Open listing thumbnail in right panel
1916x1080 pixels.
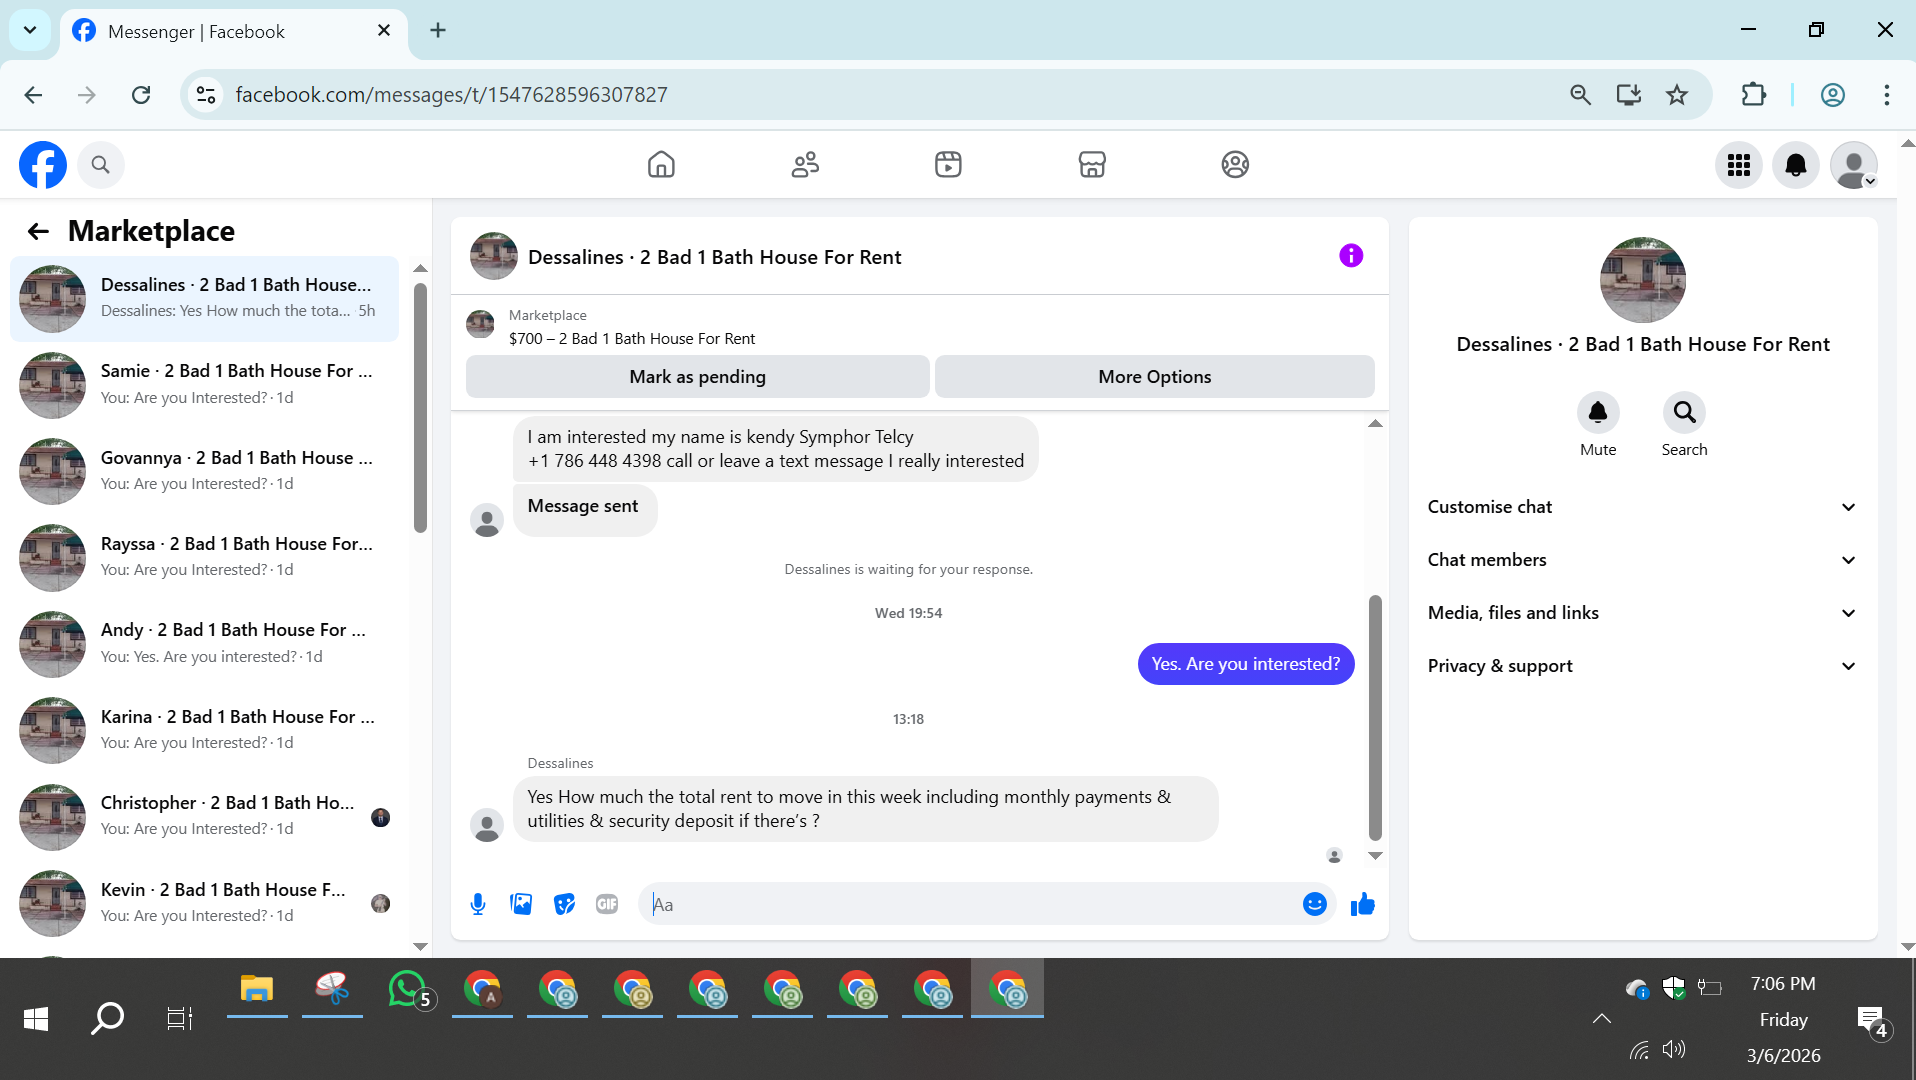click(1642, 280)
